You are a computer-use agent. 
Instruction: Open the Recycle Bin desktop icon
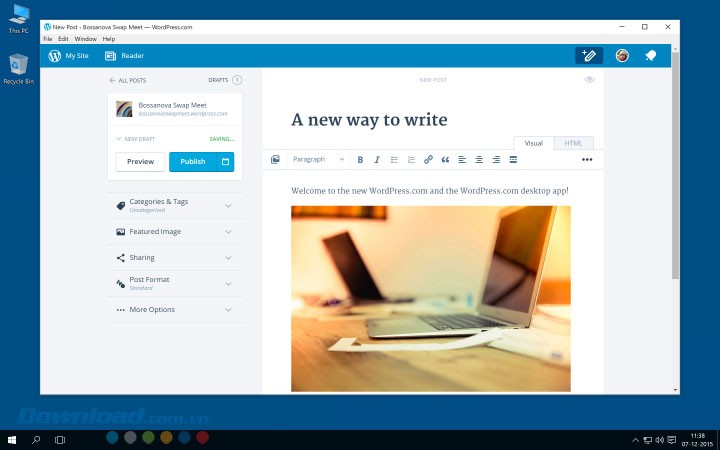(x=18, y=69)
